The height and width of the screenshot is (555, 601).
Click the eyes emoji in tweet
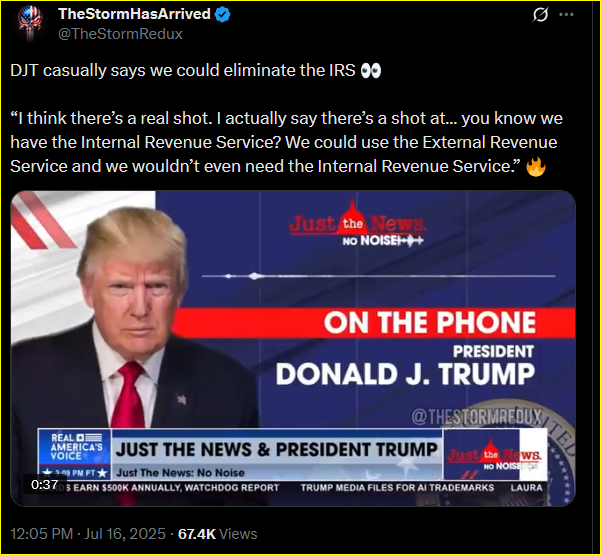371,71
